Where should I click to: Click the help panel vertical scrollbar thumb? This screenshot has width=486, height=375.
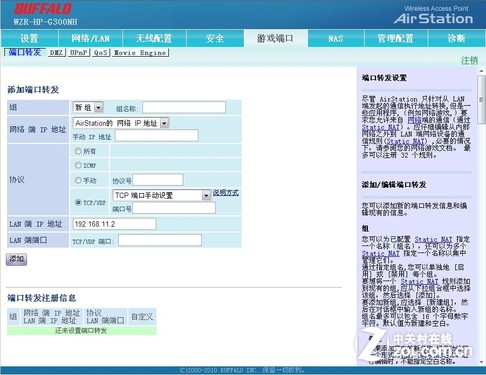tap(481, 99)
